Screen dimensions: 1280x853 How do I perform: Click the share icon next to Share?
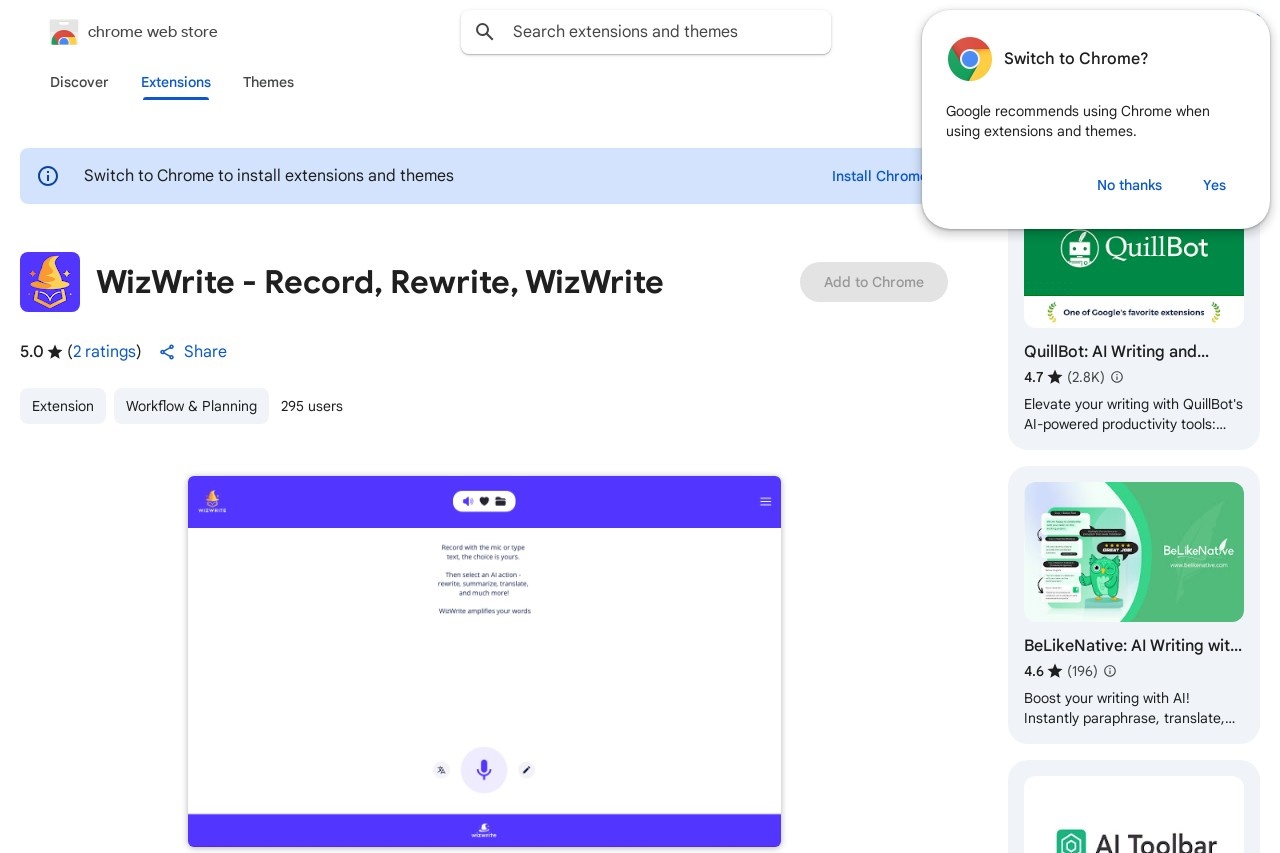pos(167,352)
